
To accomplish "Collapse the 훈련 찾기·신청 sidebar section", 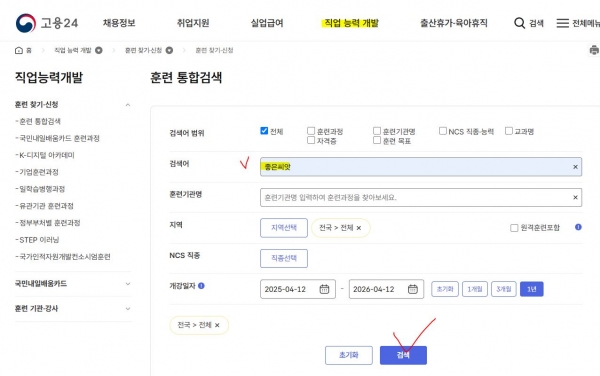I will [x=128, y=105].
